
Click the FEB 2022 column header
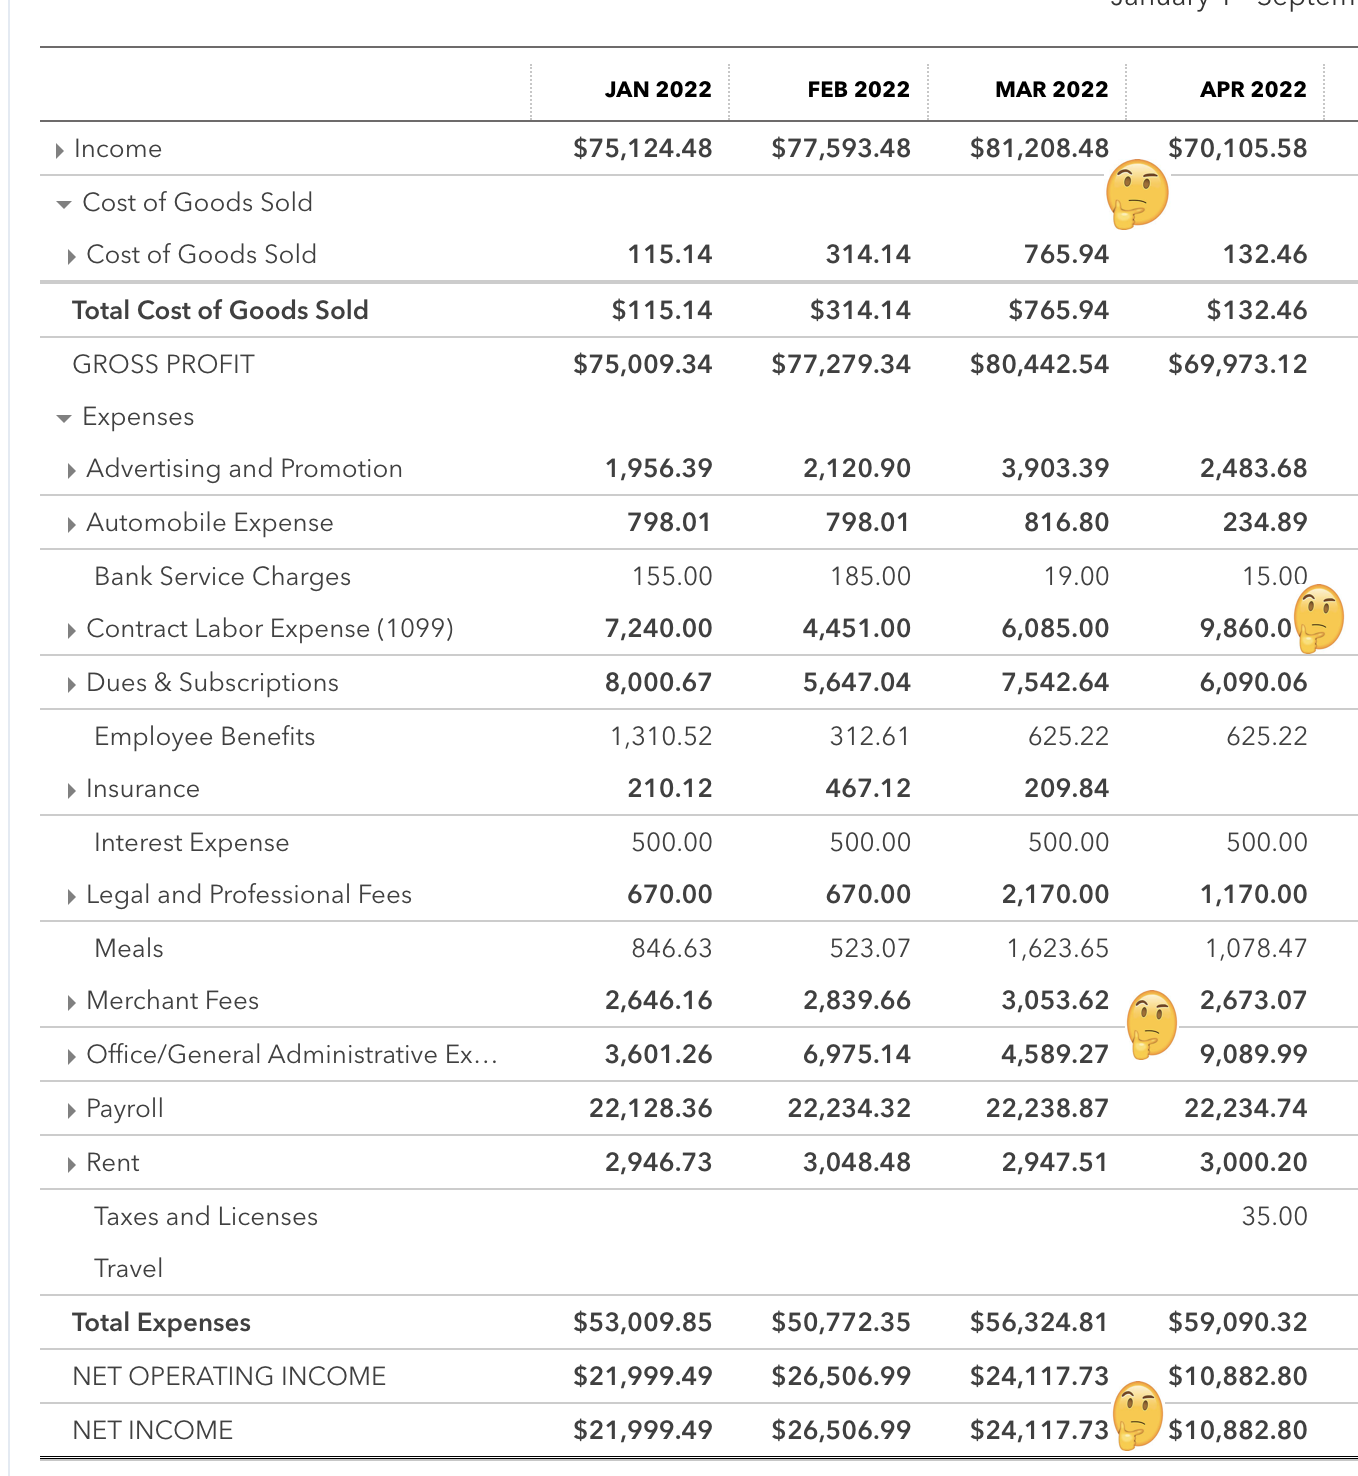click(x=858, y=89)
